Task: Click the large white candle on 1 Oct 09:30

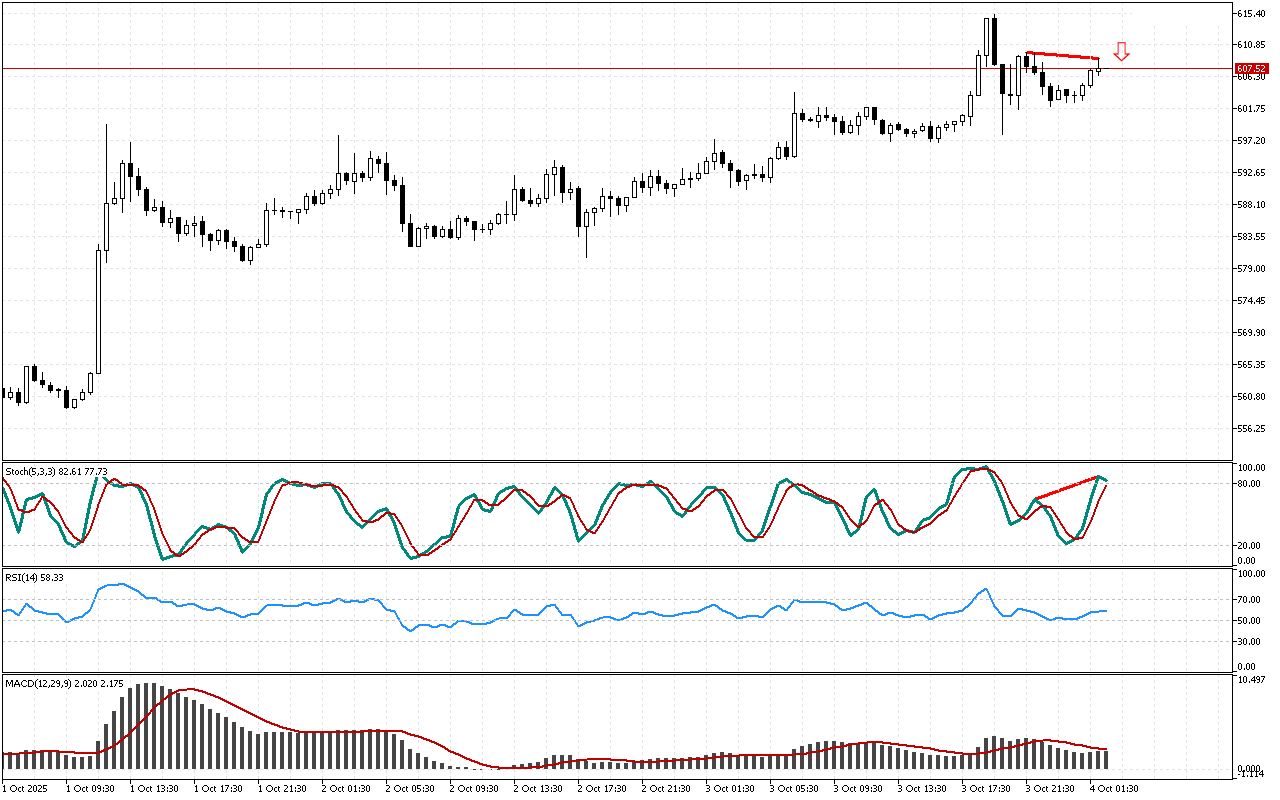Action: pyautogui.click(x=99, y=310)
